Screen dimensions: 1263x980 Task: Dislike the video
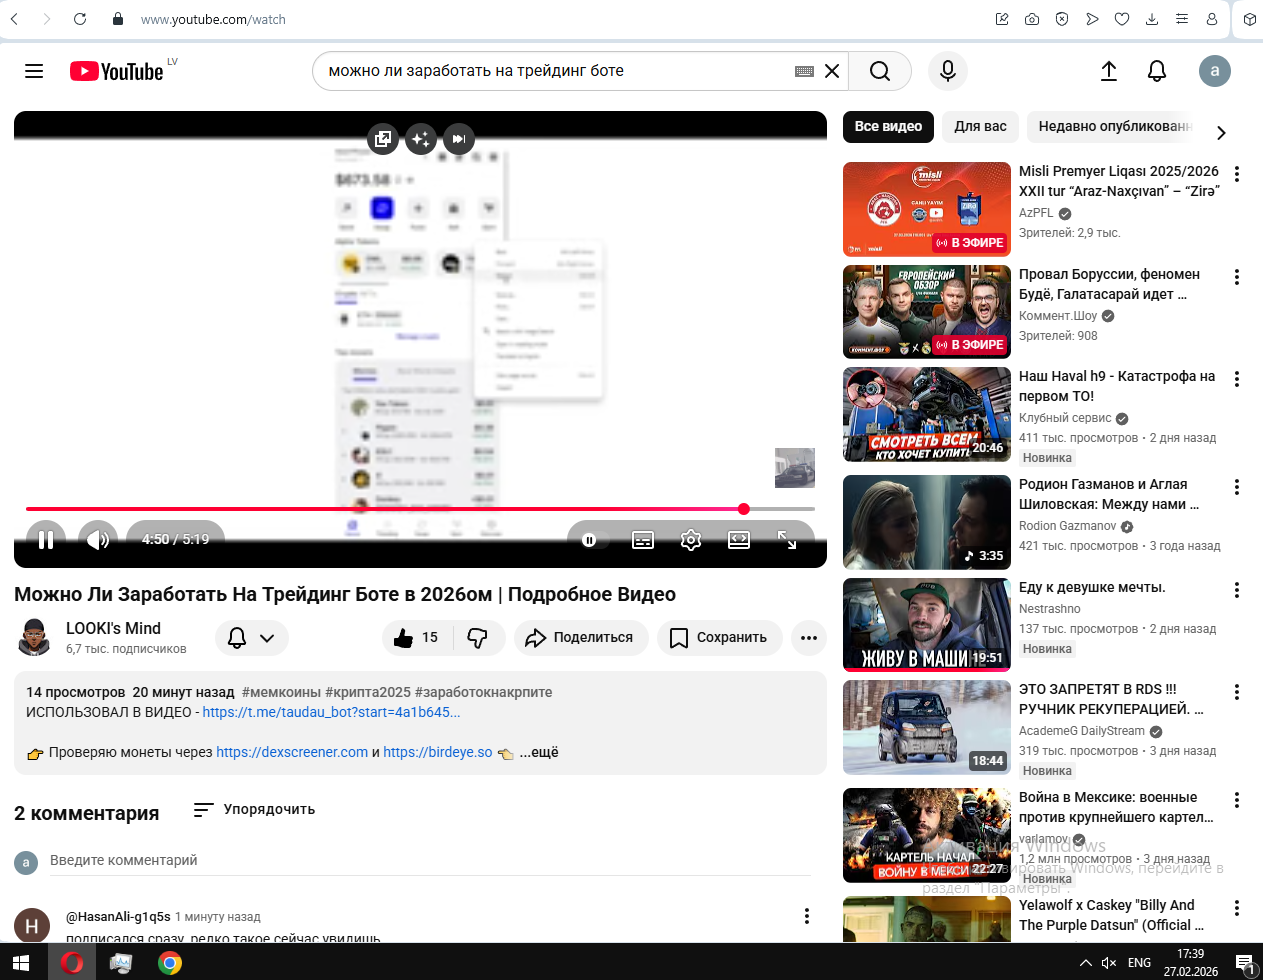tap(478, 638)
